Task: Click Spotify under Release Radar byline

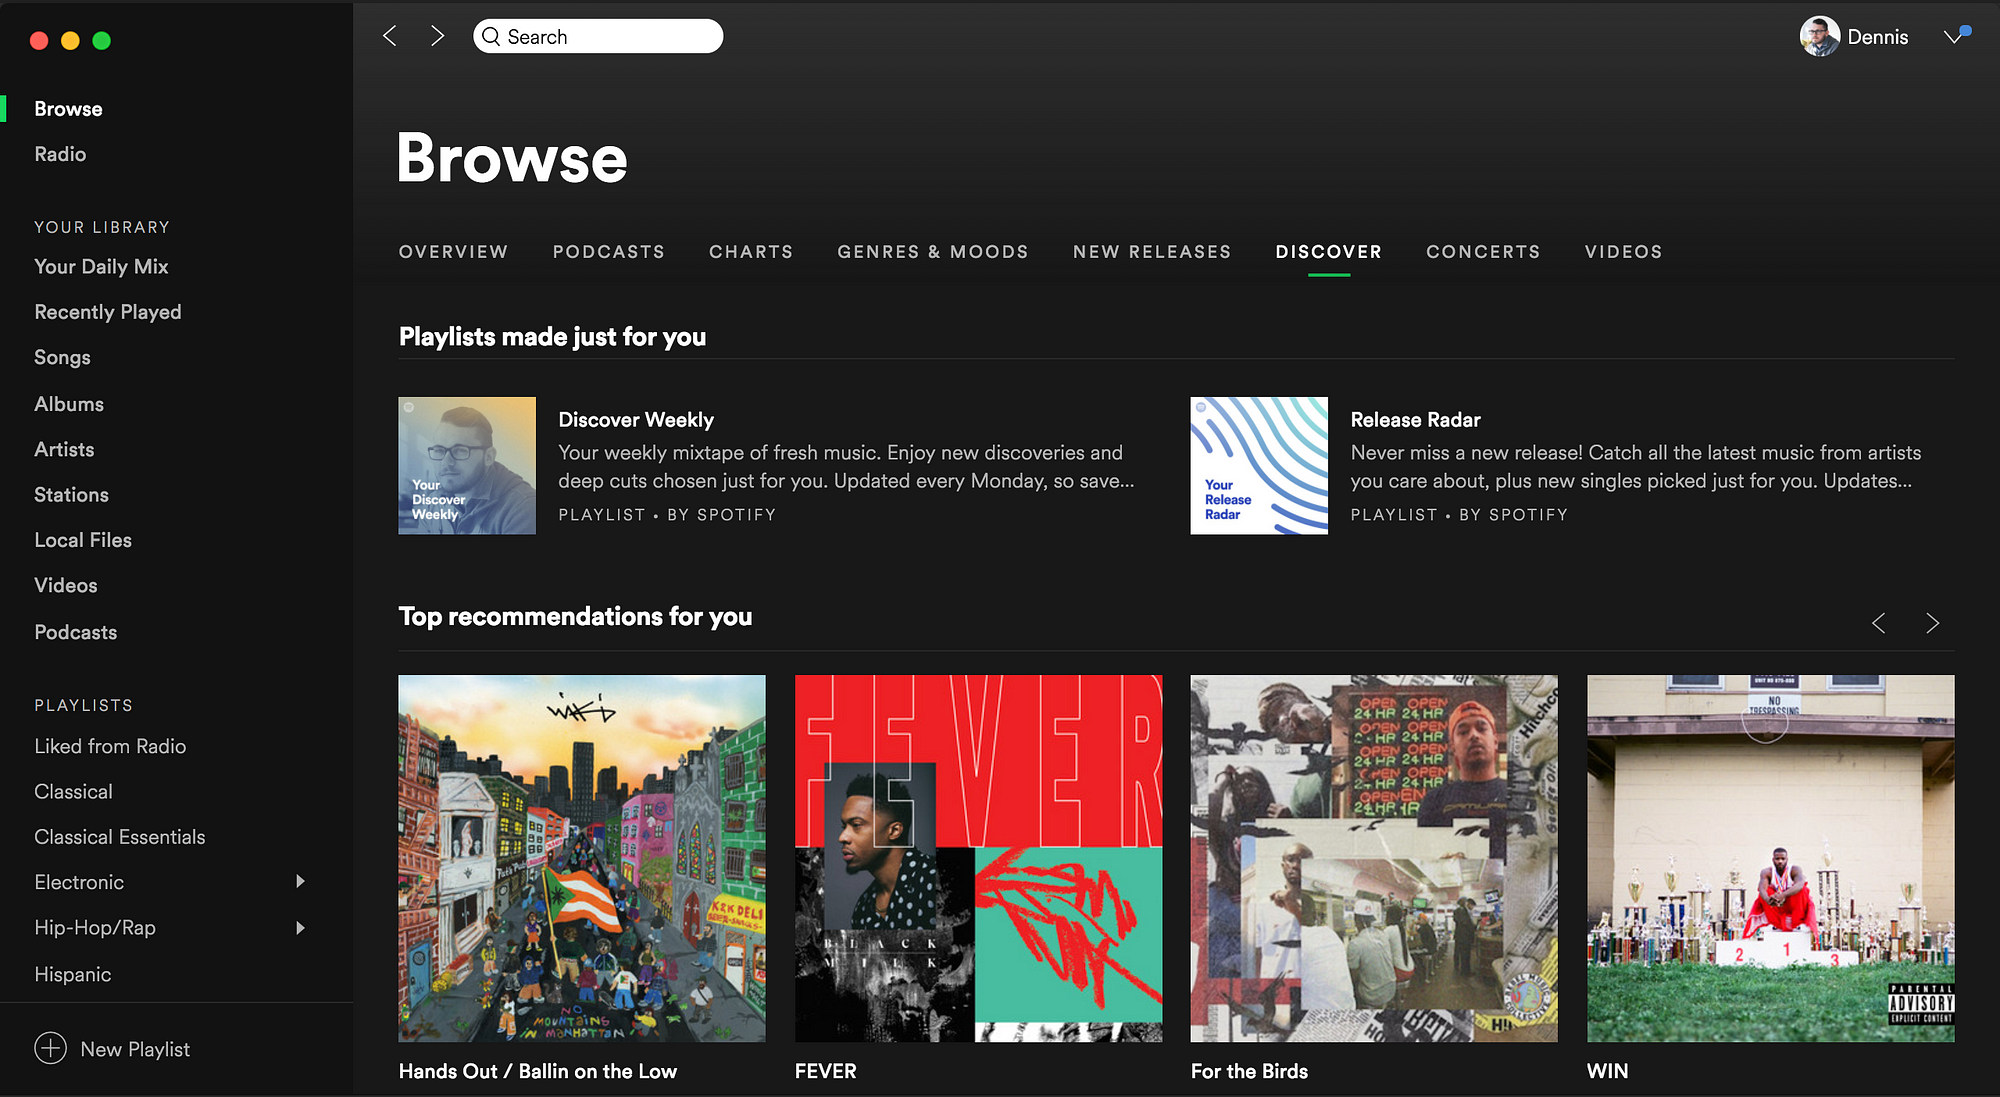Action: pos(1528,514)
